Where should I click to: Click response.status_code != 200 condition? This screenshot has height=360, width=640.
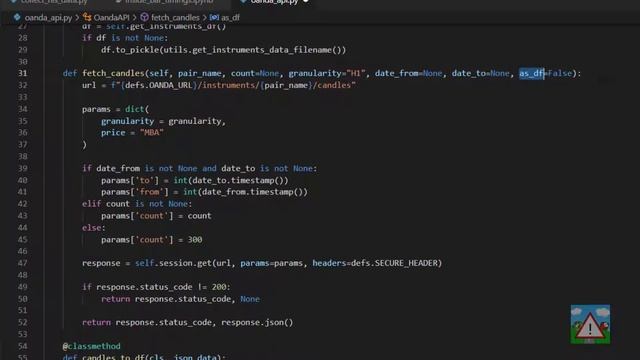click(161, 287)
